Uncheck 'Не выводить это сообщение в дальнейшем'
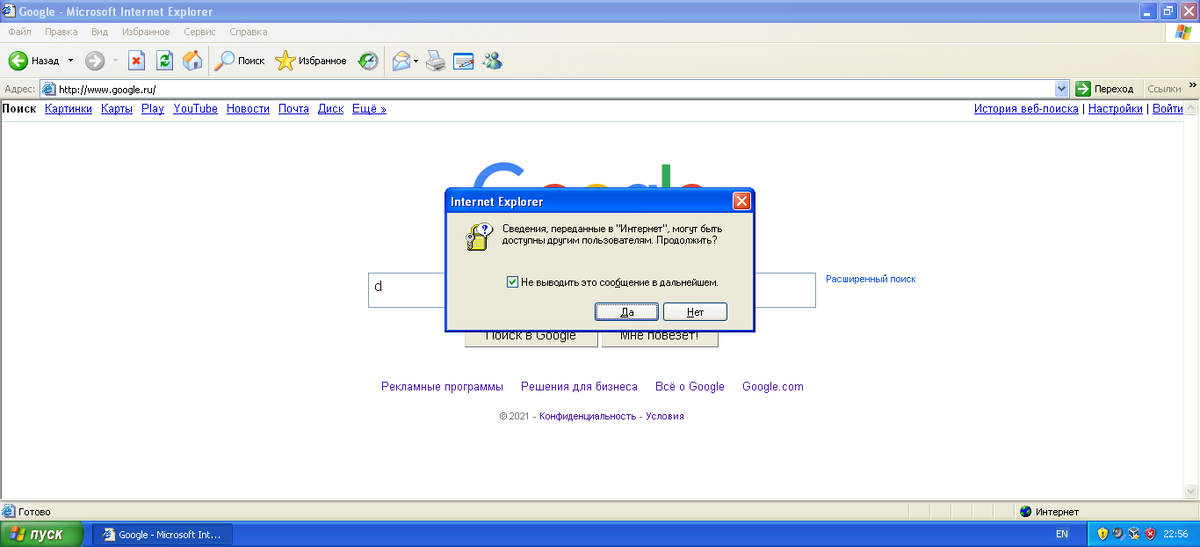 click(x=513, y=283)
